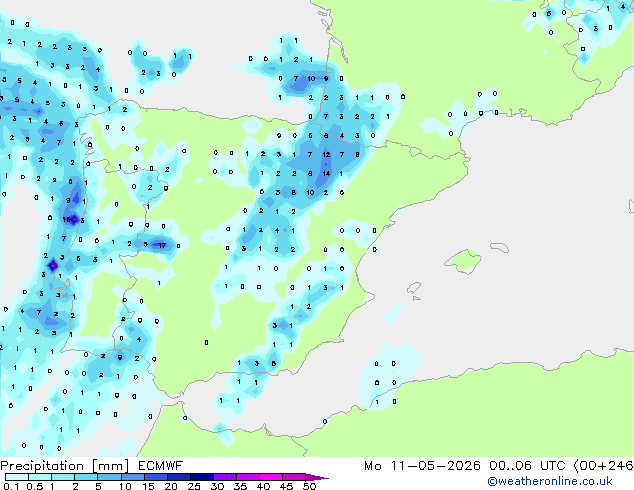Viewport: 634px width, 490px height.
Task: Click the legend swatch between 2 and 5
Action: coord(87,477)
